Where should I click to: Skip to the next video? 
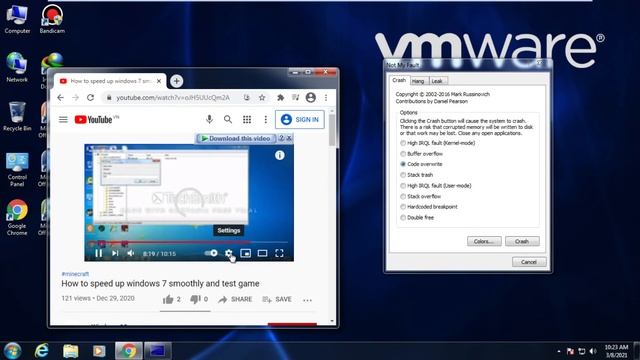tap(115, 253)
